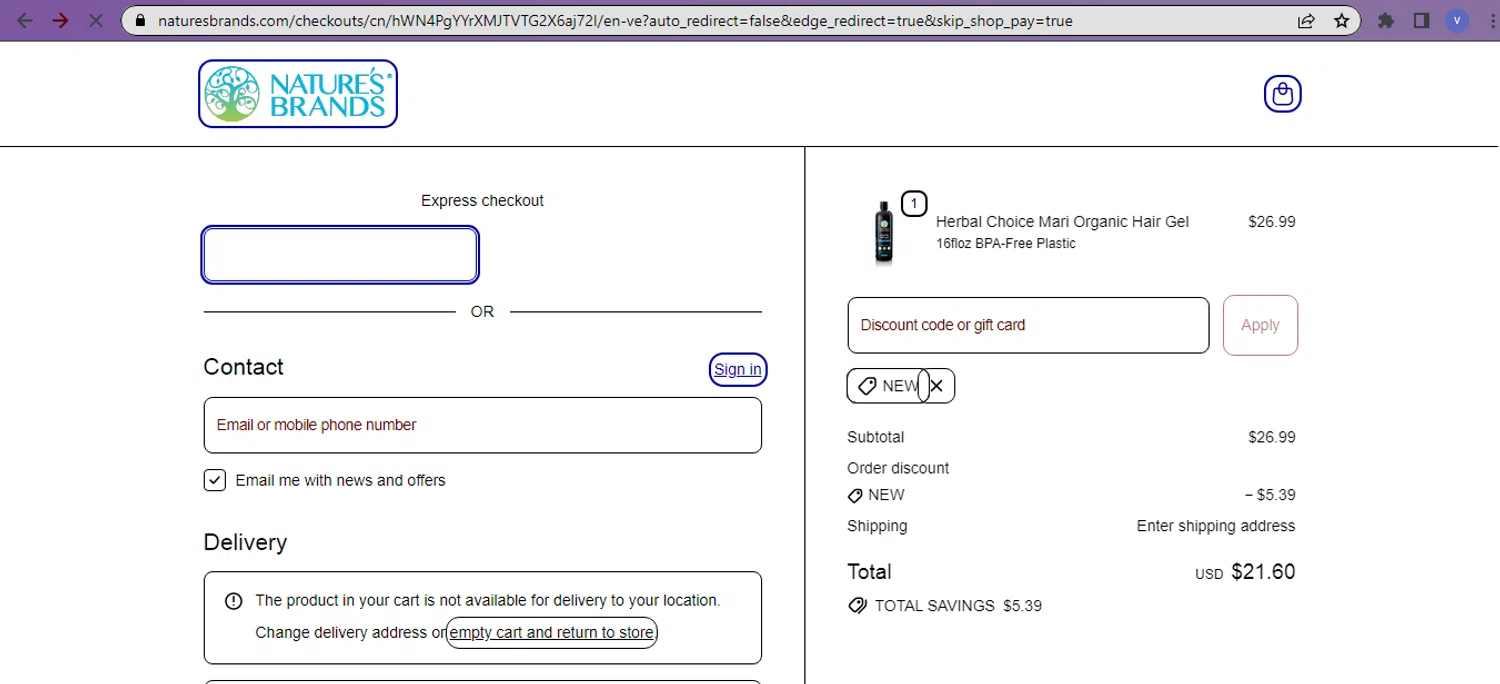Open the browser extensions puzzle menu
The width and height of the screenshot is (1500, 684).
tap(1385, 20)
